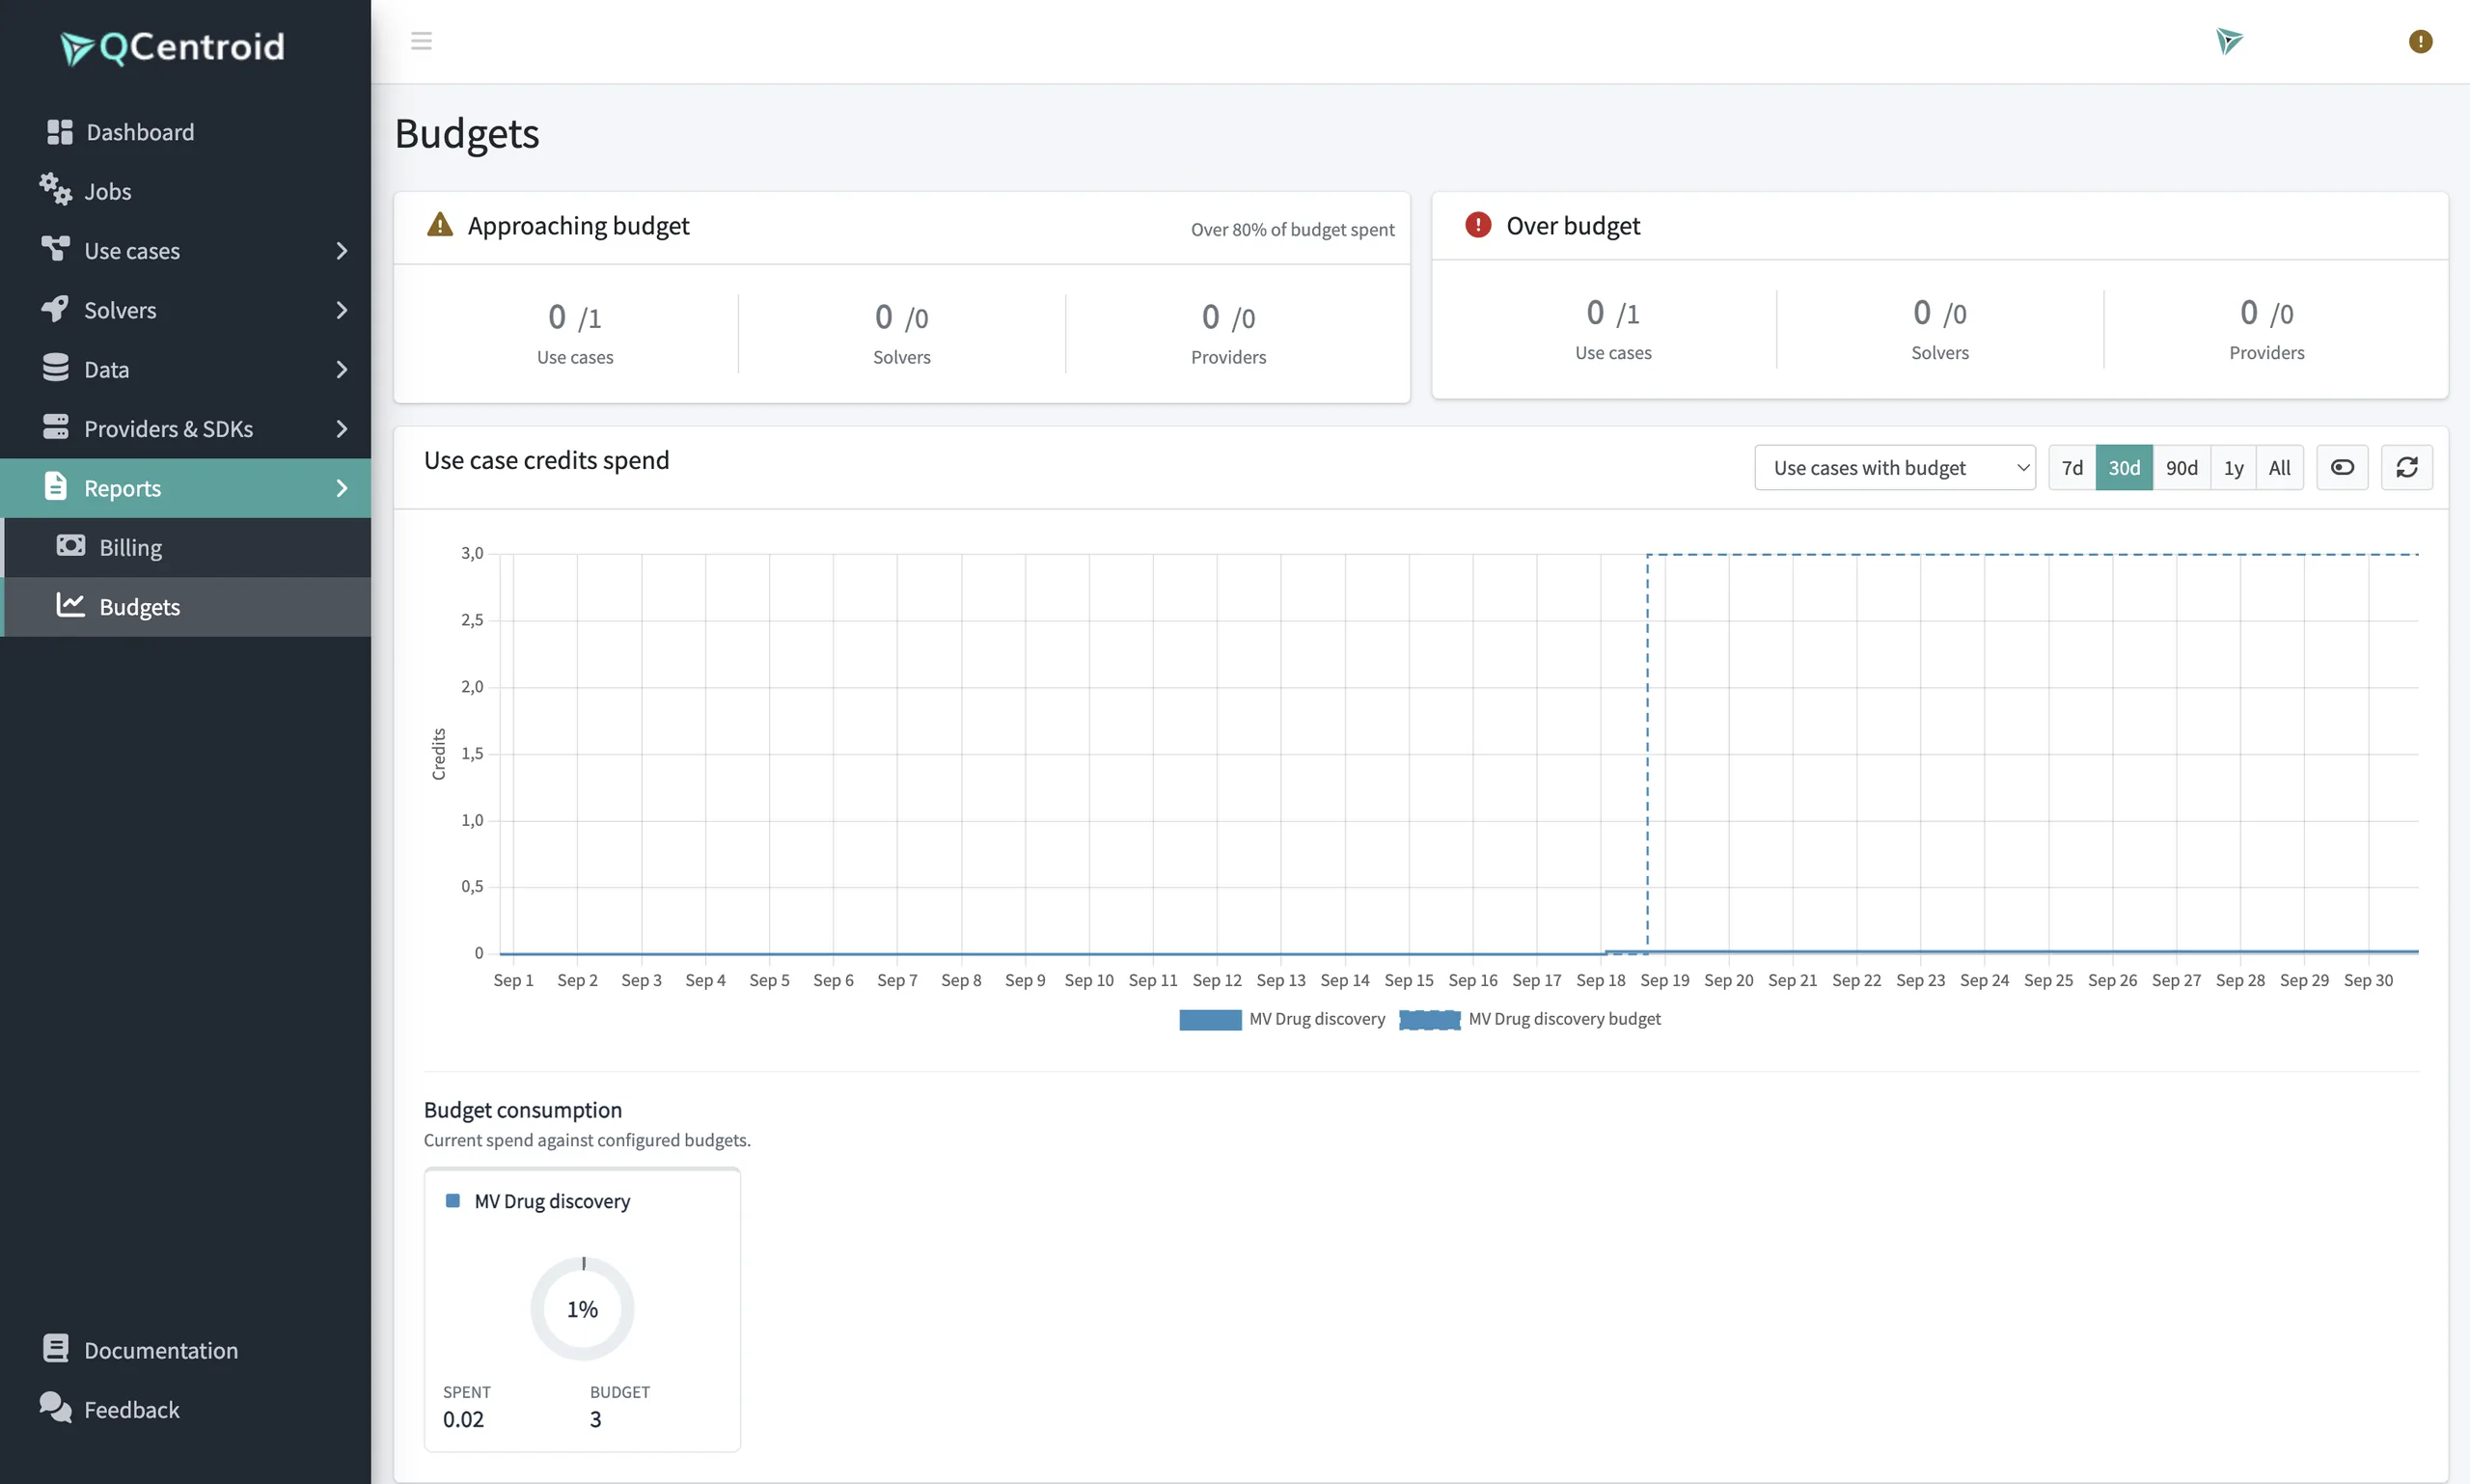Open the Jobs menu item
Screen dimensions: 2470x1484
(186, 191)
